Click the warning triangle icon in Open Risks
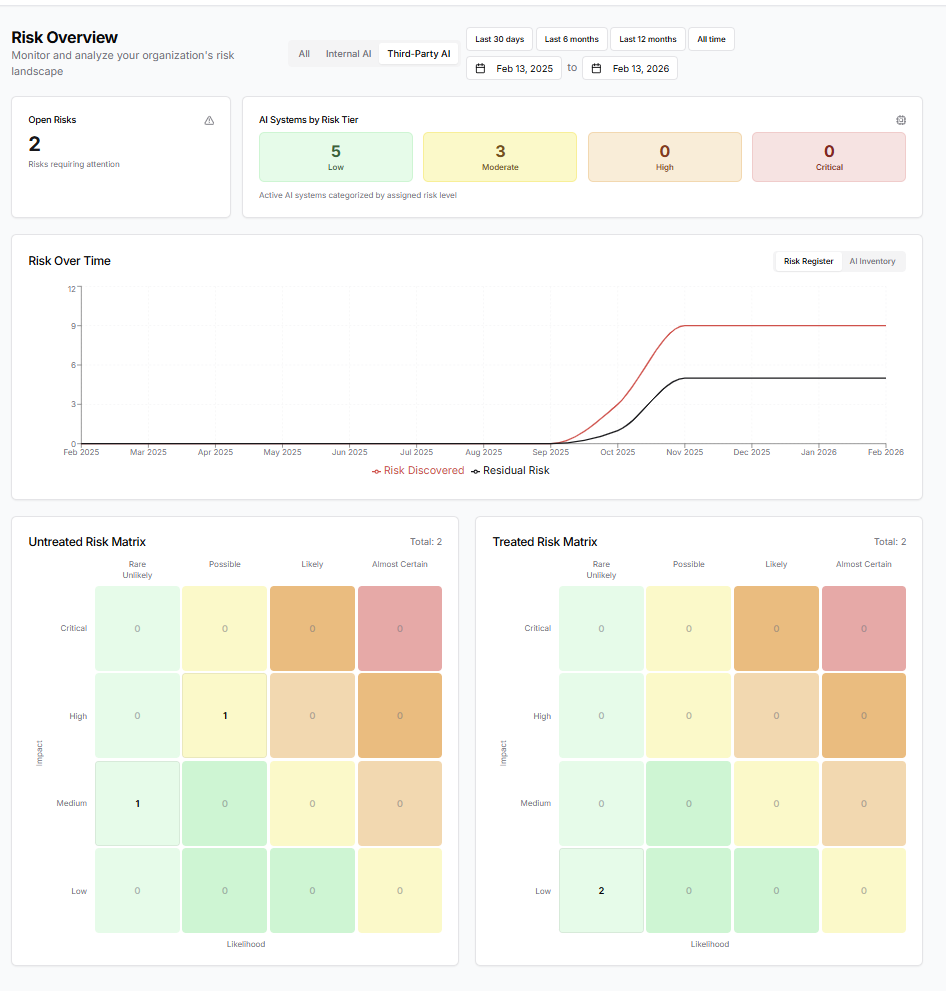946x991 pixels. tap(209, 120)
